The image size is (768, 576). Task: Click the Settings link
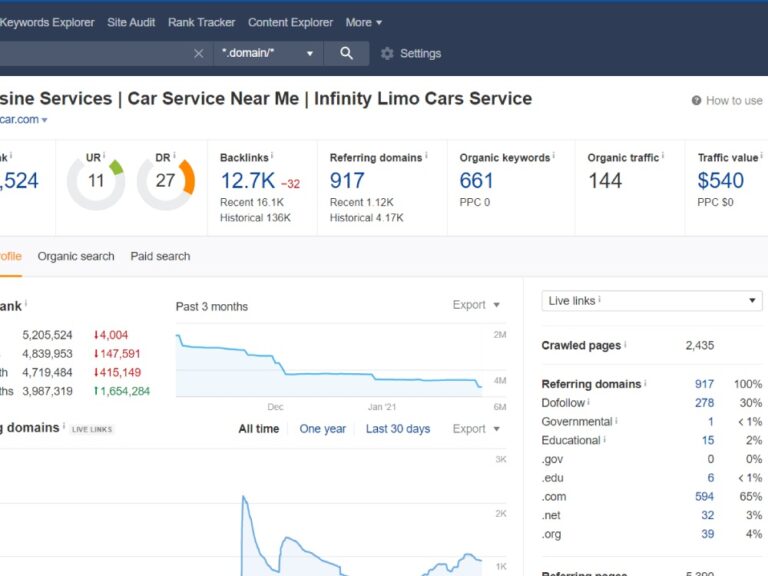pyautogui.click(x=420, y=53)
